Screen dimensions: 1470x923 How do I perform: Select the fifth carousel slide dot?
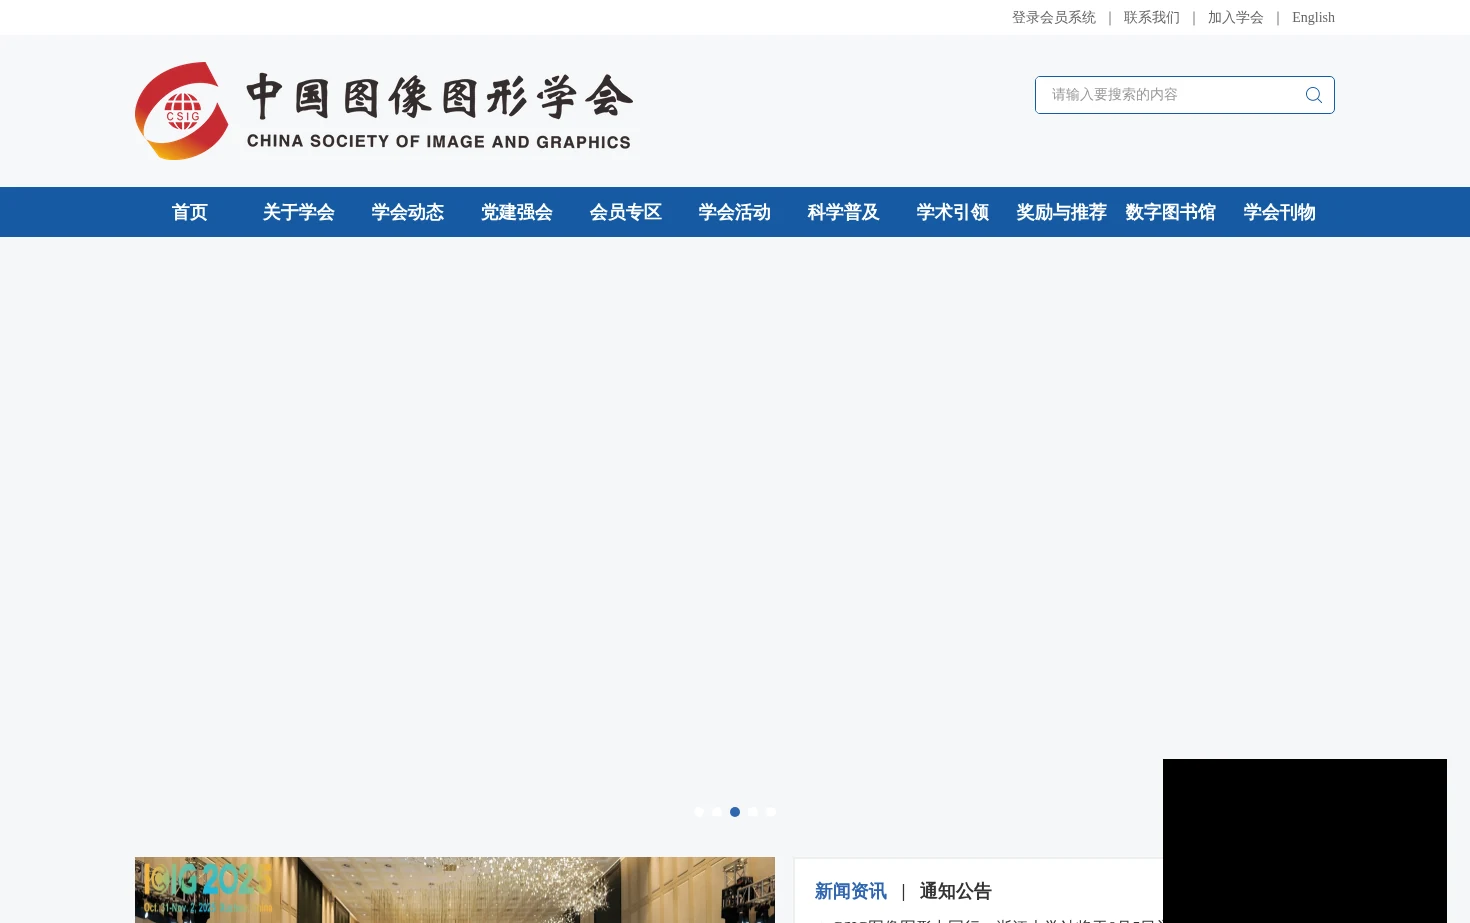click(771, 812)
